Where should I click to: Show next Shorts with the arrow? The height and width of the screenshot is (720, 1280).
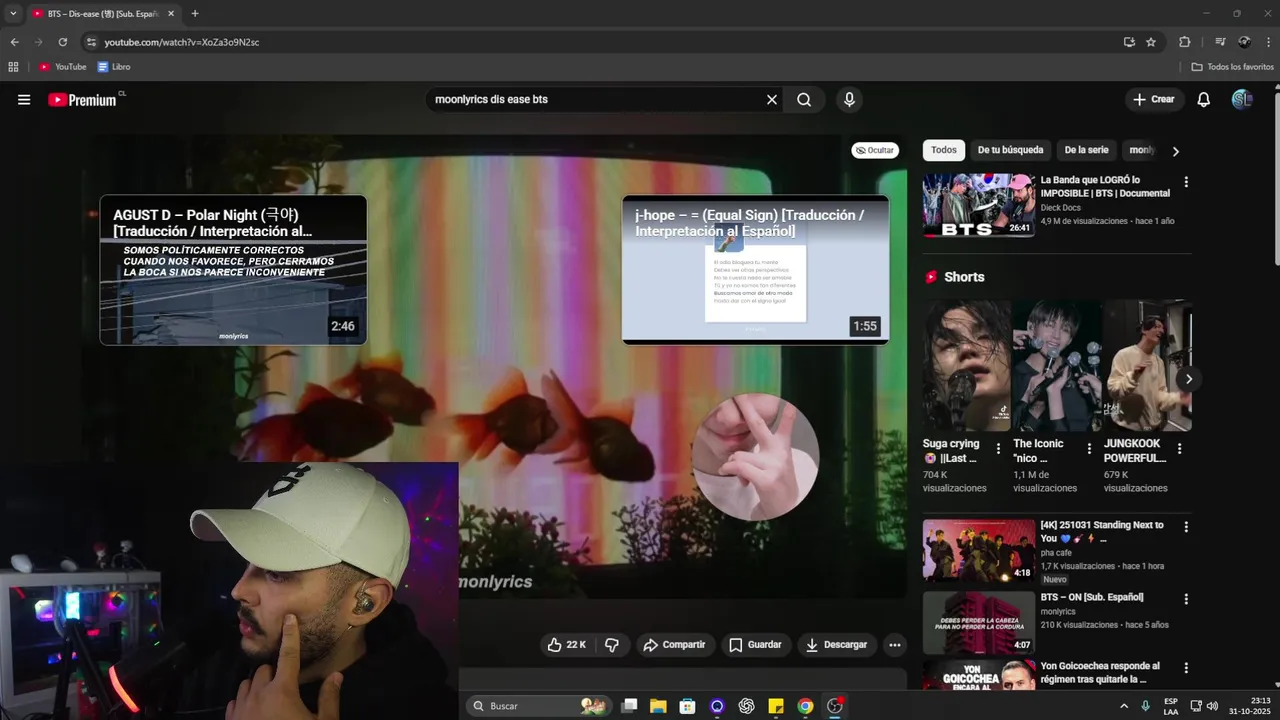pyautogui.click(x=1188, y=379)
